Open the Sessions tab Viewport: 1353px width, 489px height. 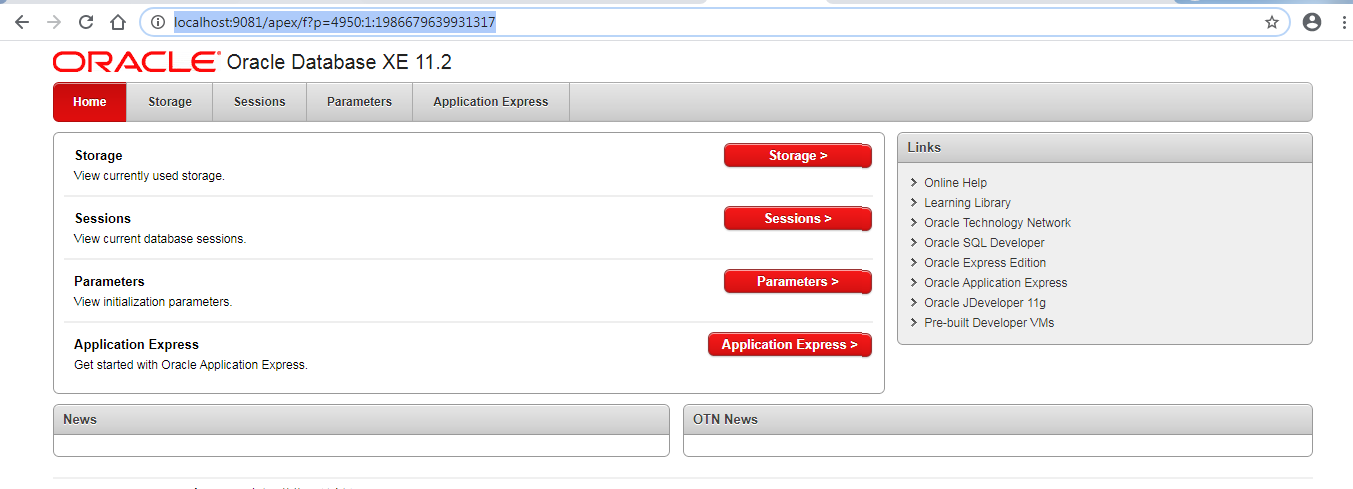point(260,102)
